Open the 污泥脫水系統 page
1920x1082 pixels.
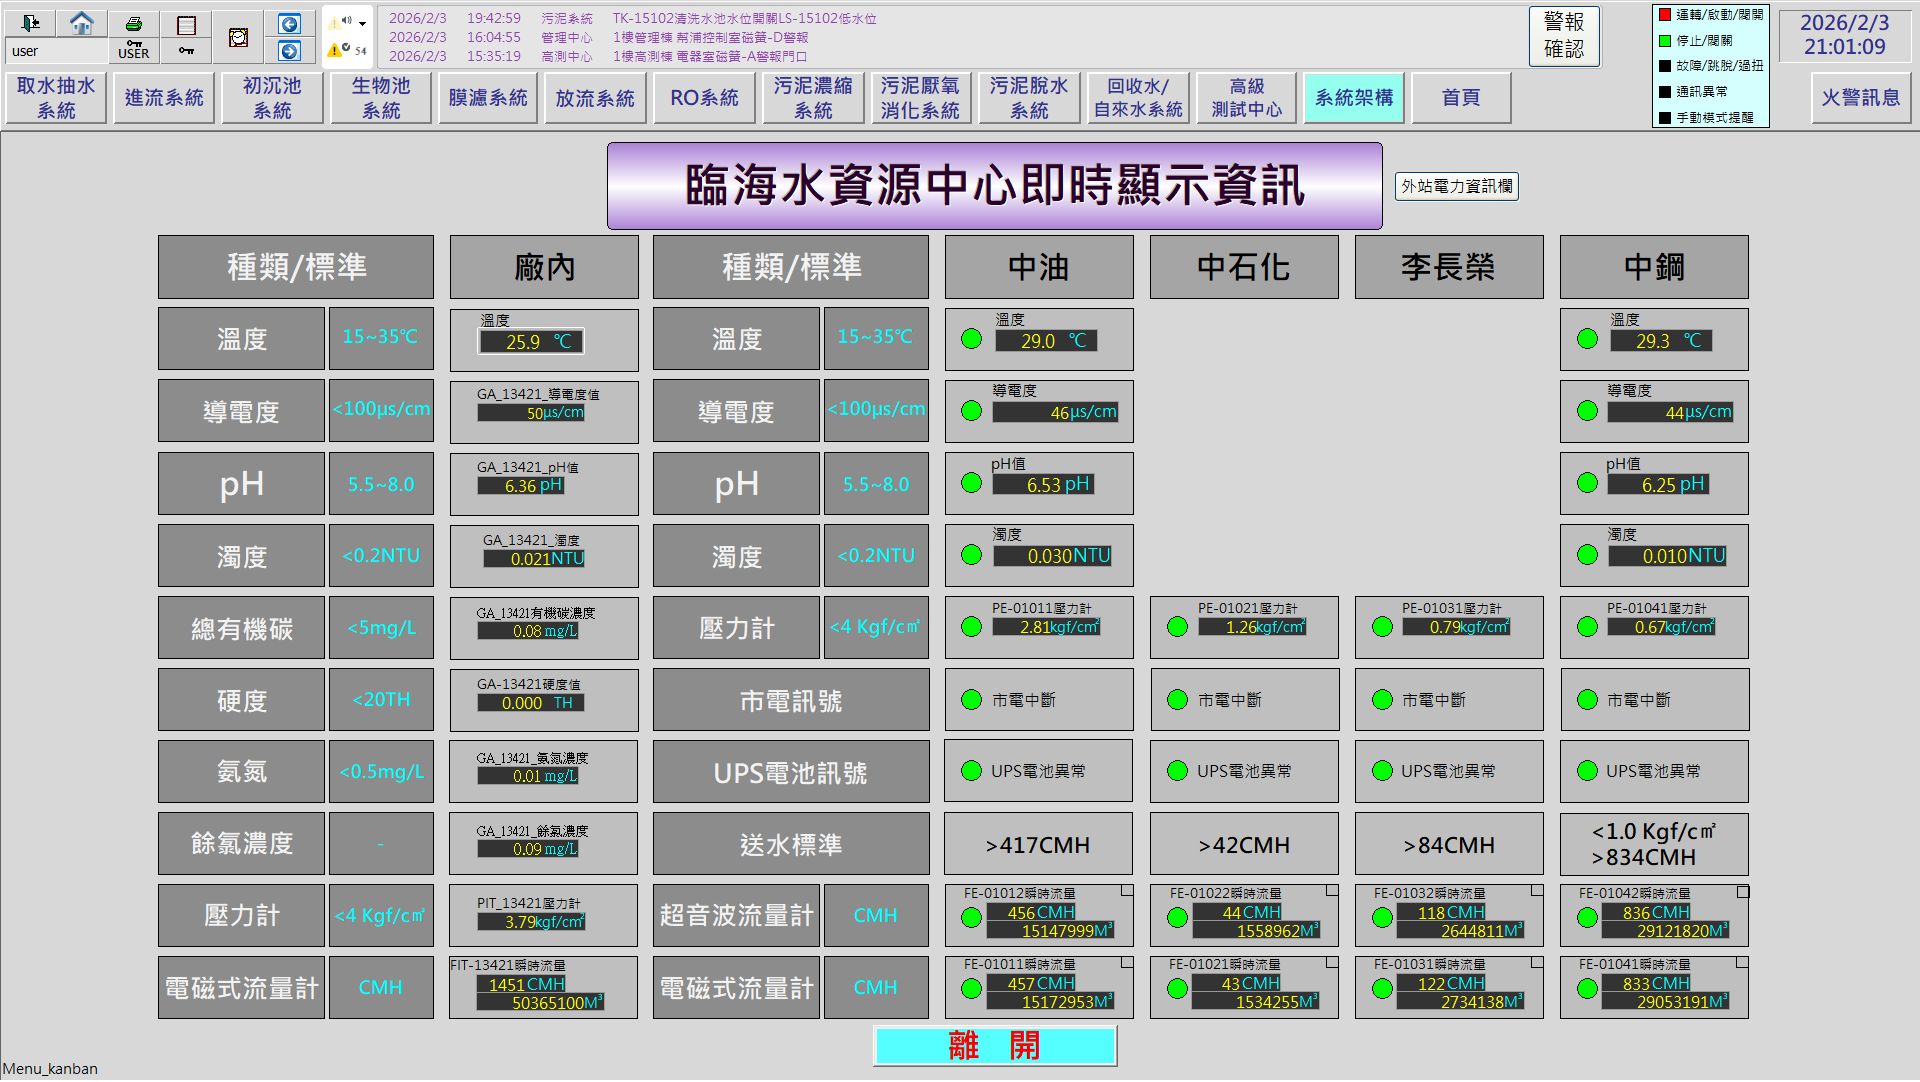(1029, 98)
